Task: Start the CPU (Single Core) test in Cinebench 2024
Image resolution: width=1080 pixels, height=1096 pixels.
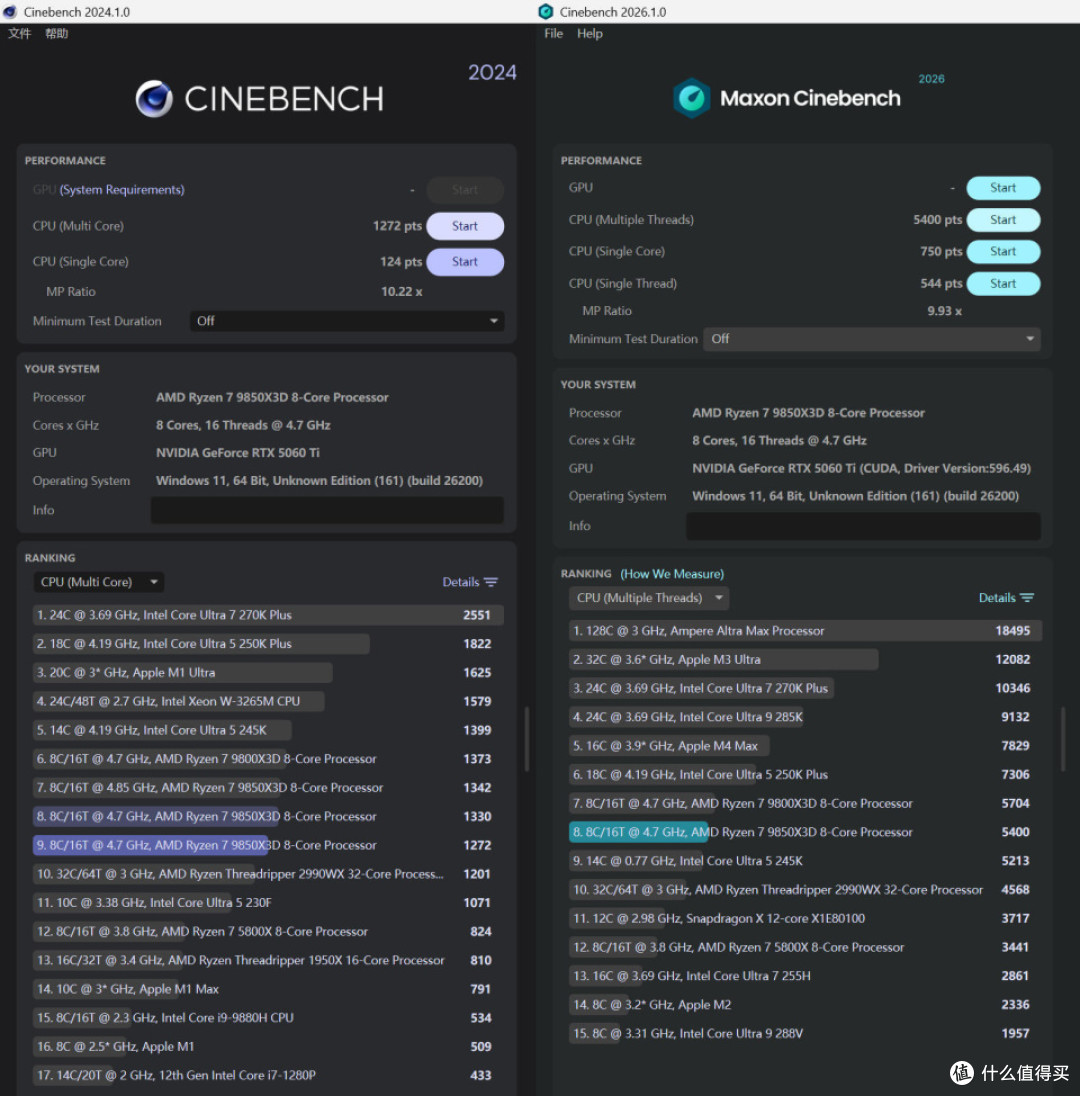Action: (465, 261)
